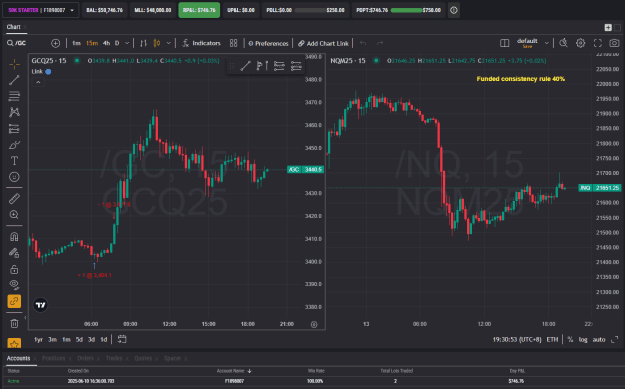Switch to the 1m timeframe
Image resolution: width=625 pixels, height=389 pixels.
pyautogui.click(x=77, y=43)
